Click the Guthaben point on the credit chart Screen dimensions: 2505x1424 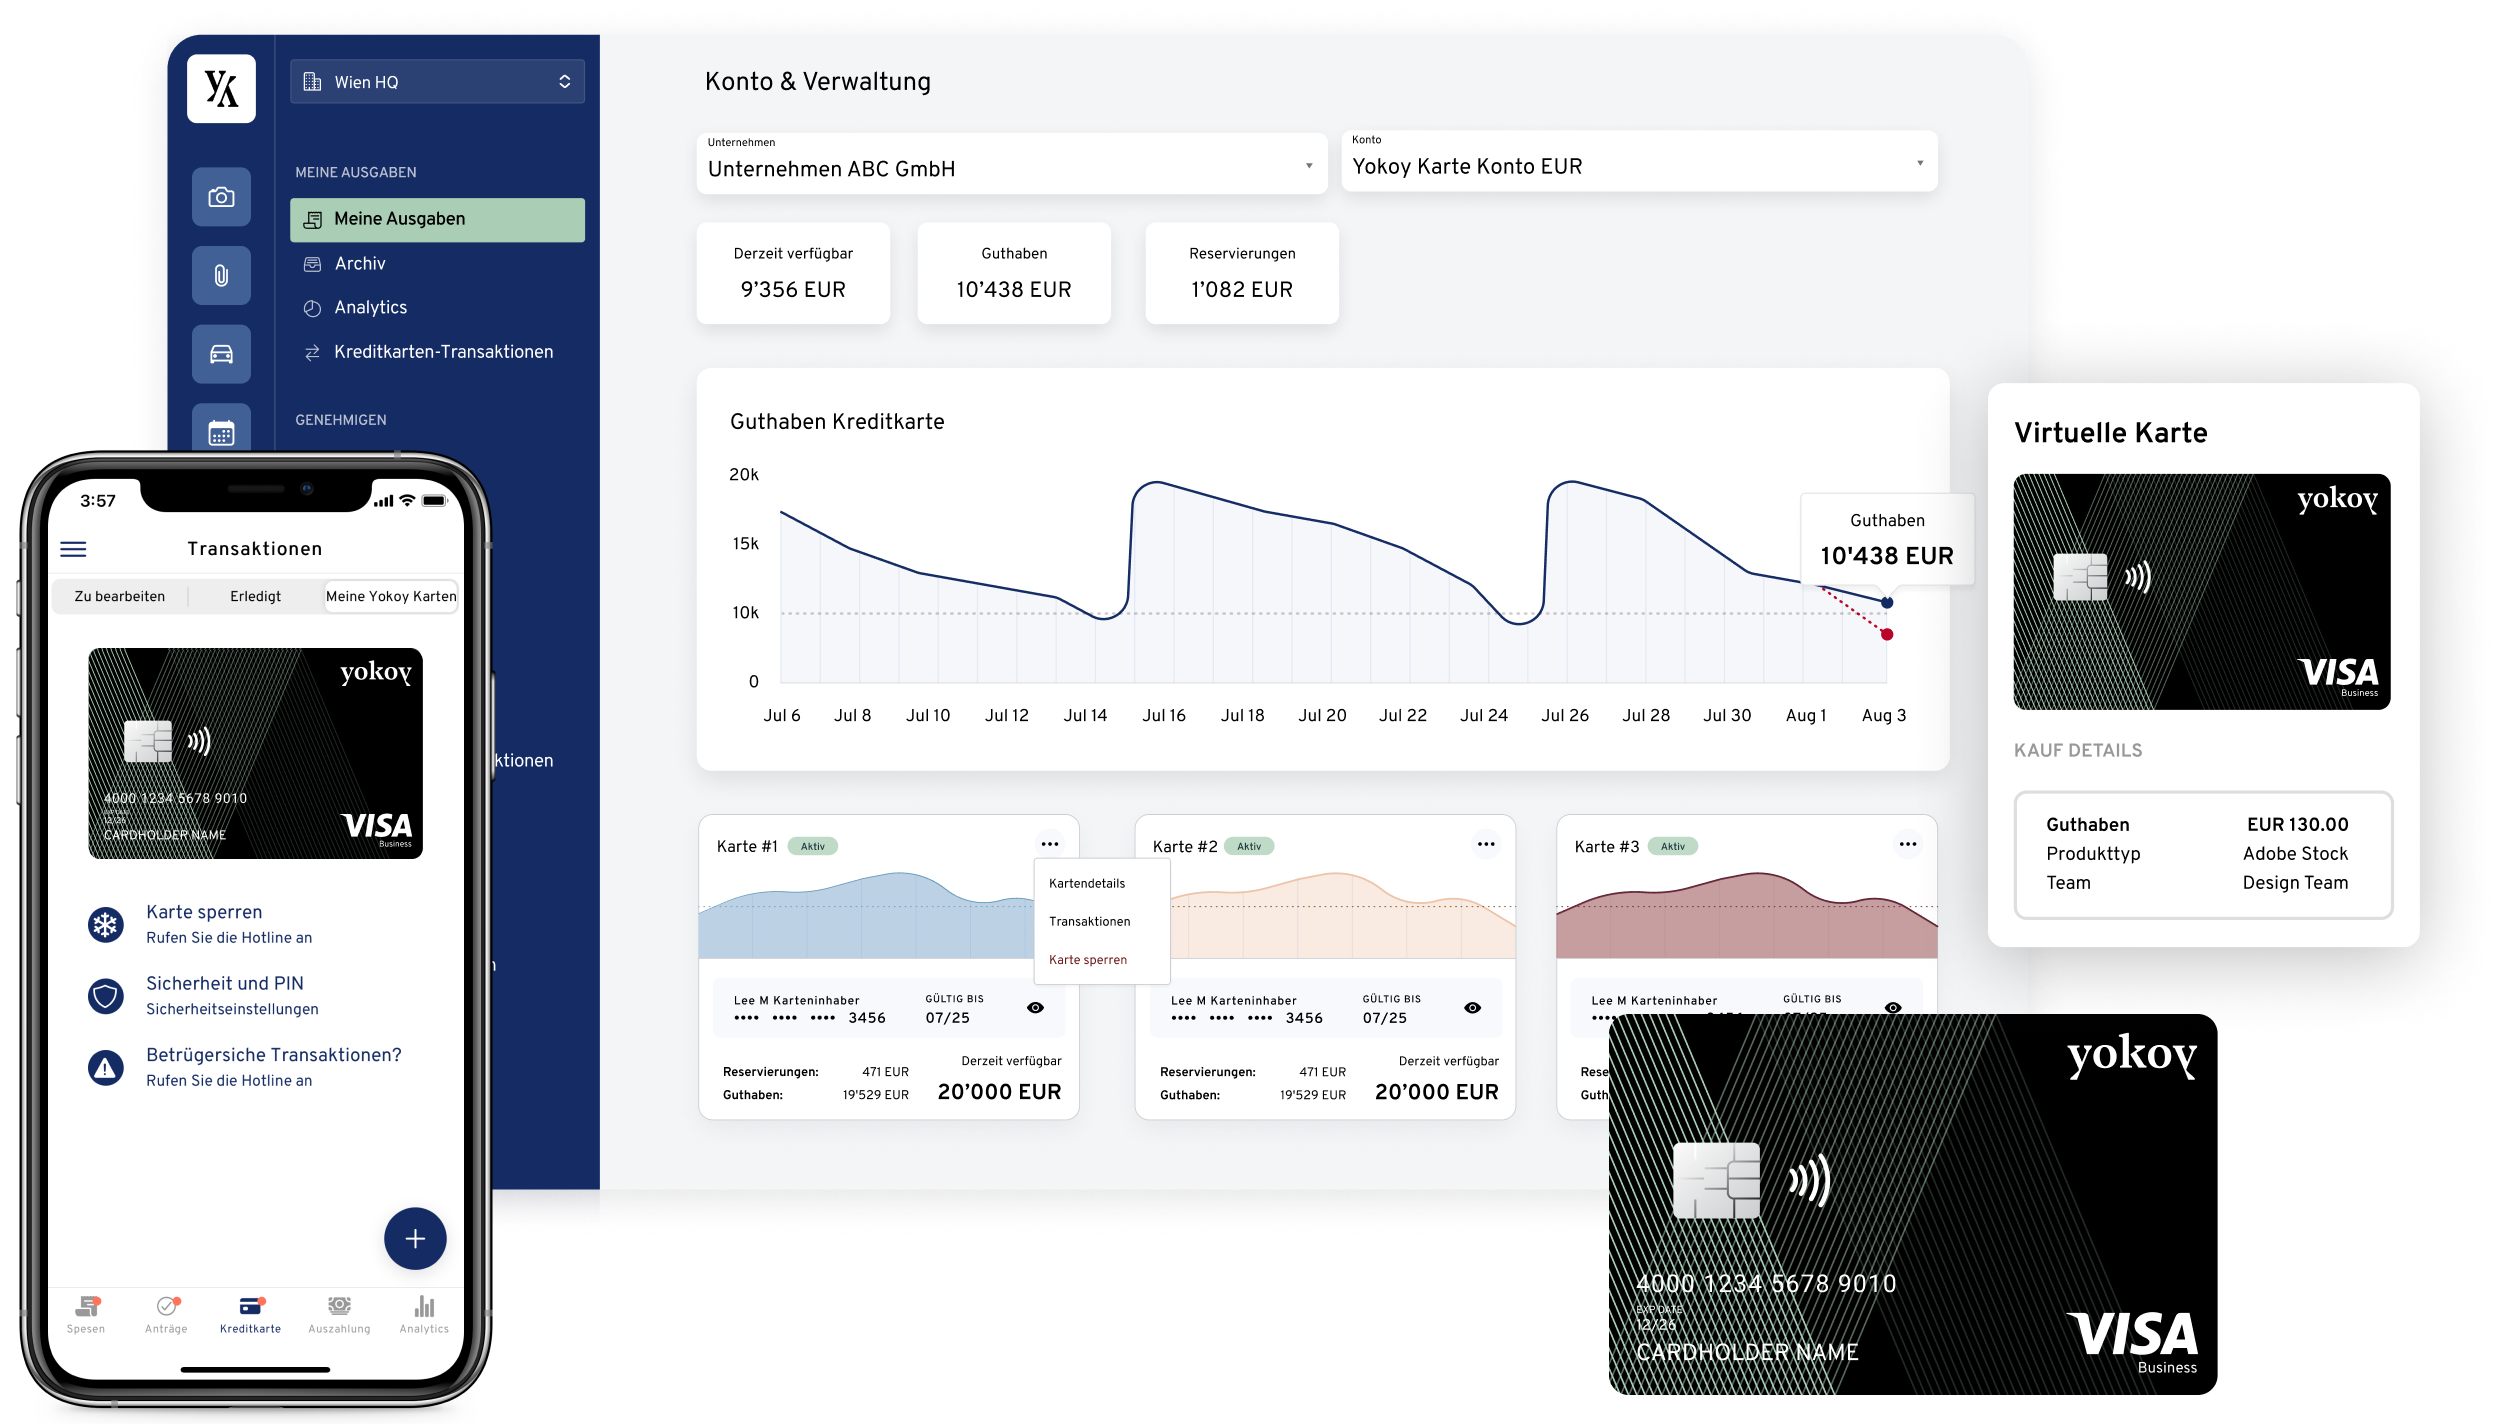[1886, 601]
